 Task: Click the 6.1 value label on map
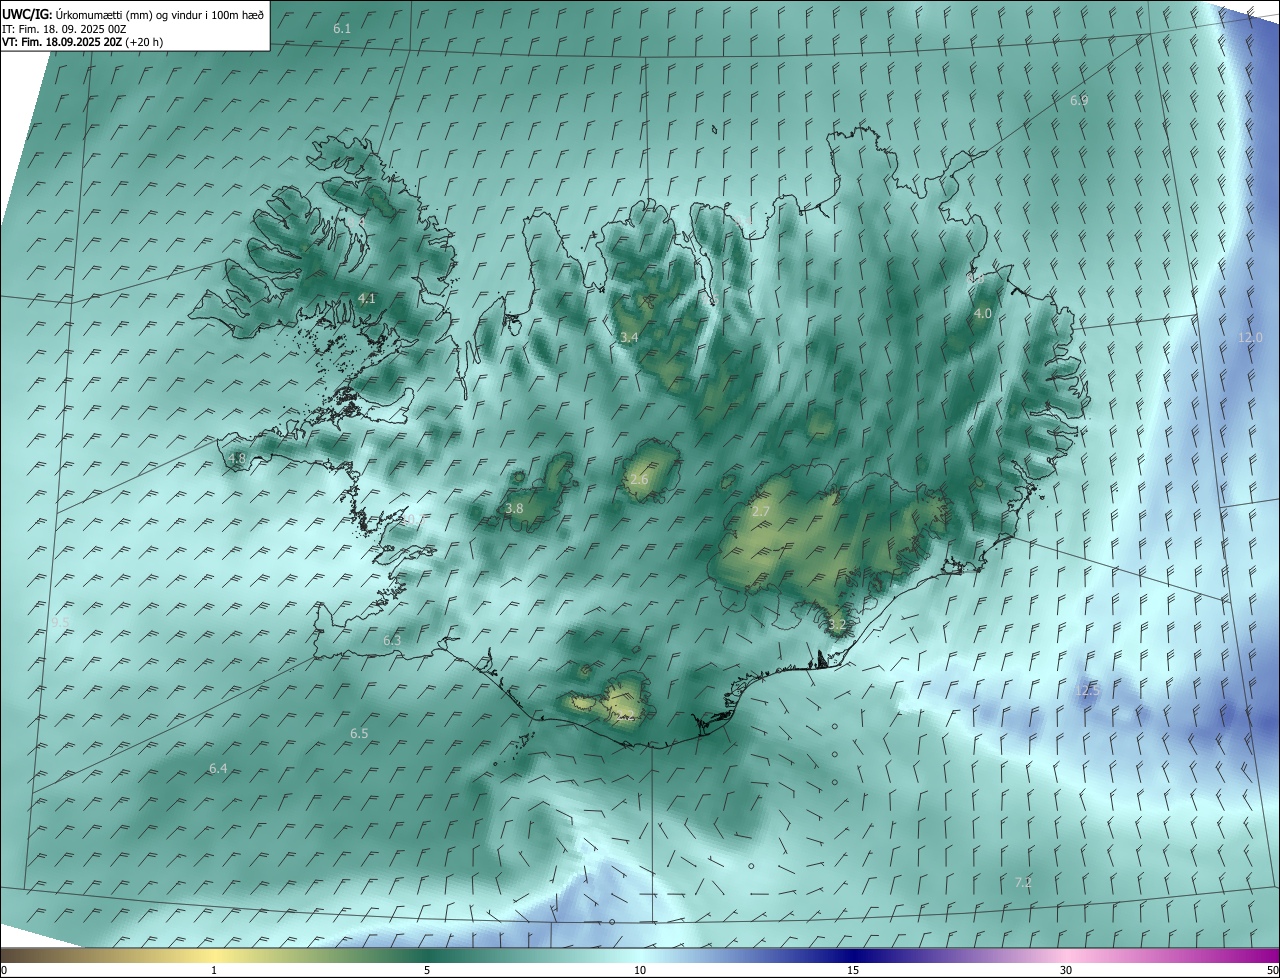click(x=342, y=29)
